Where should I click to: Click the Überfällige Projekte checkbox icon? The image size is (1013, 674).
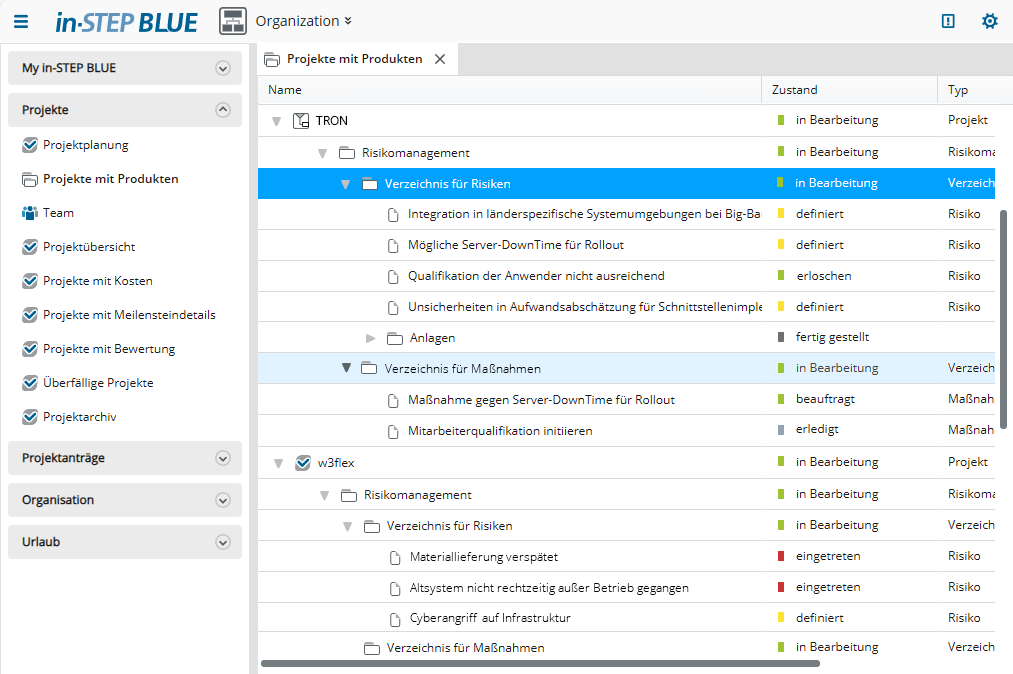[x=29, y=383]
